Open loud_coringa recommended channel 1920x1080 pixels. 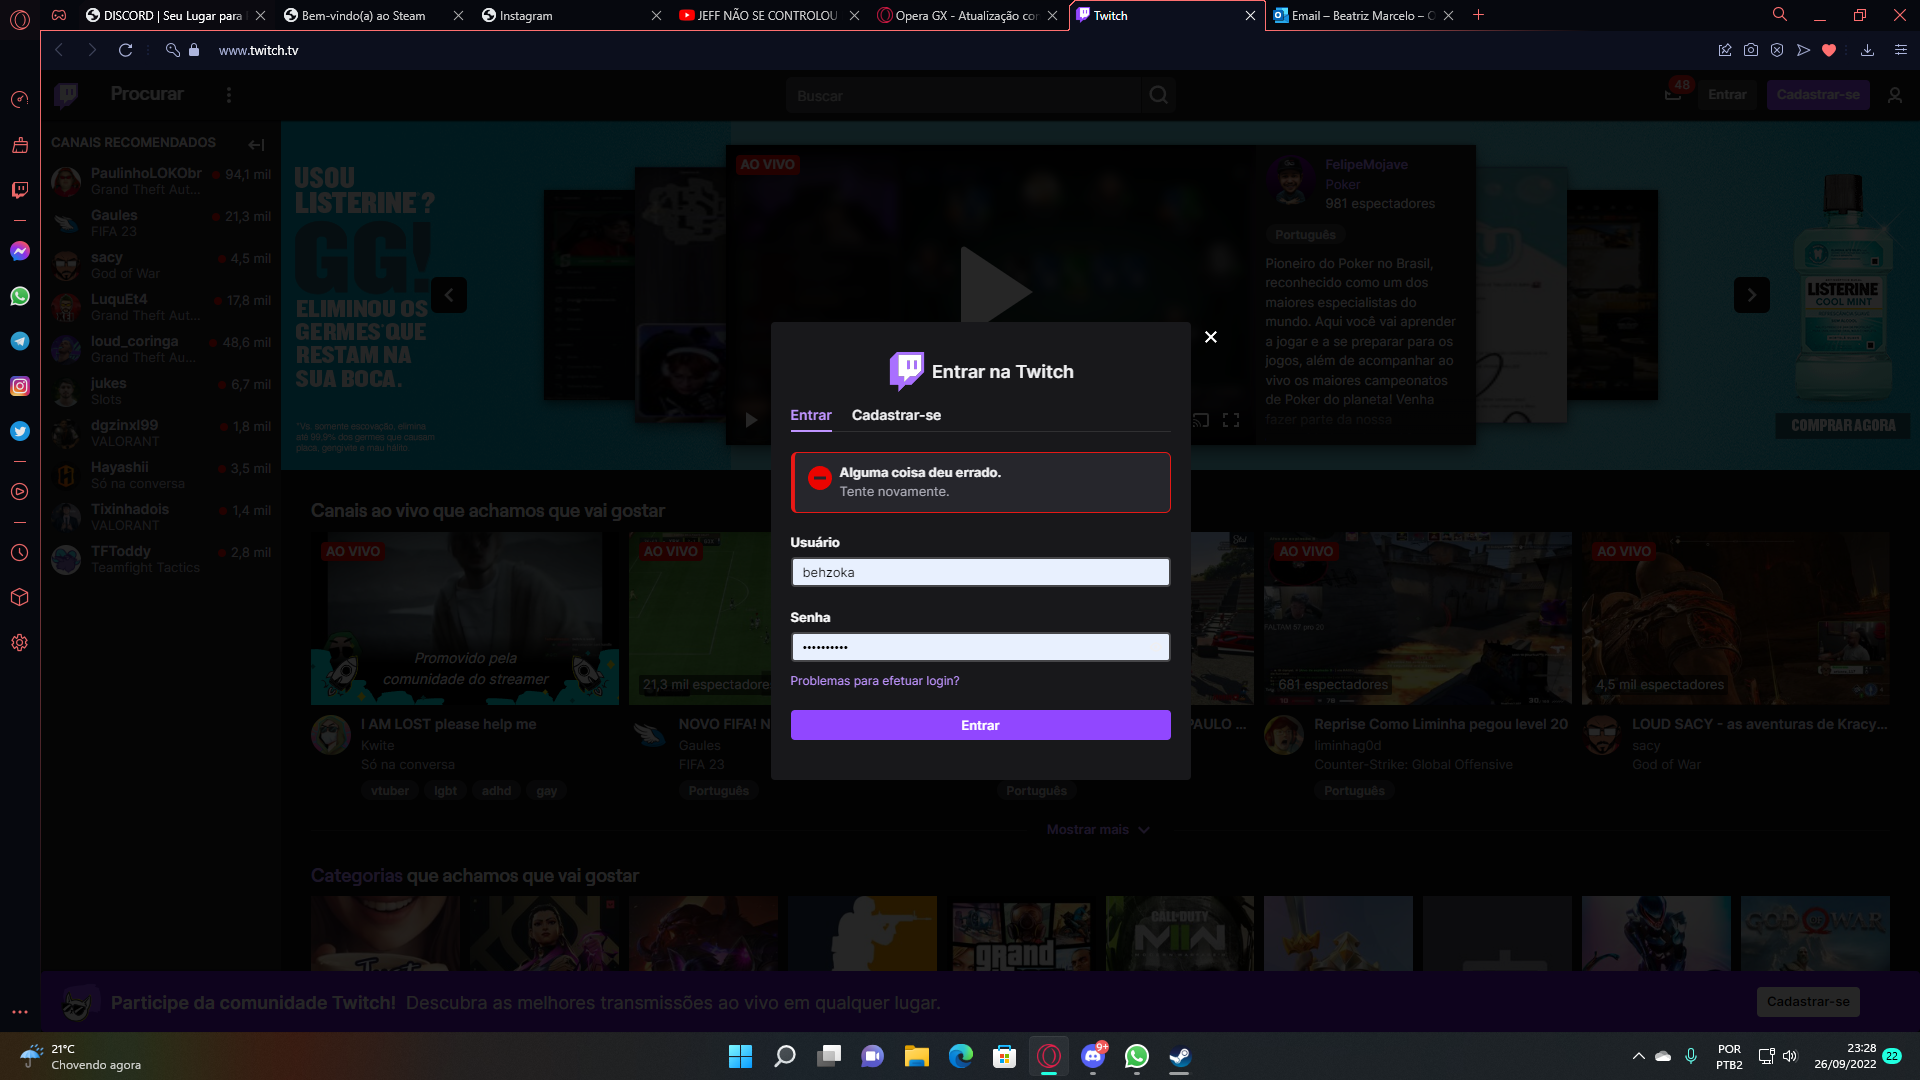[x=161, y=349]
